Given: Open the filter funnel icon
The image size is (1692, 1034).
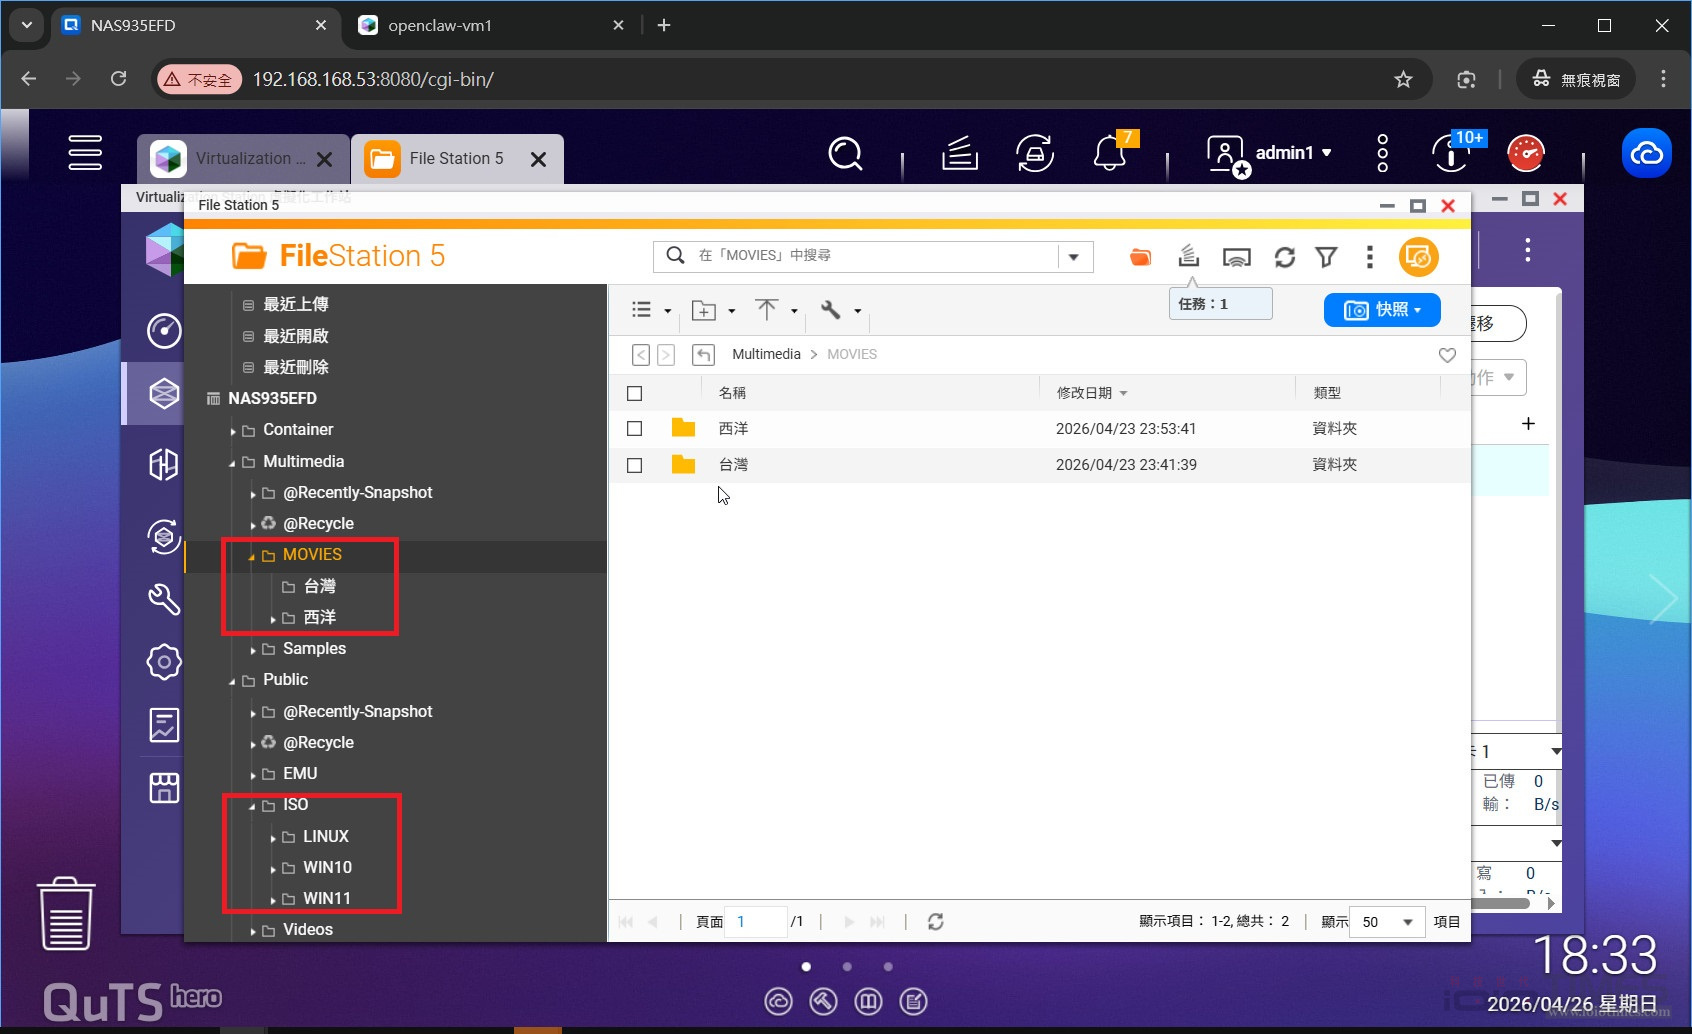Looking at the screenshot, I should 1326,257.
